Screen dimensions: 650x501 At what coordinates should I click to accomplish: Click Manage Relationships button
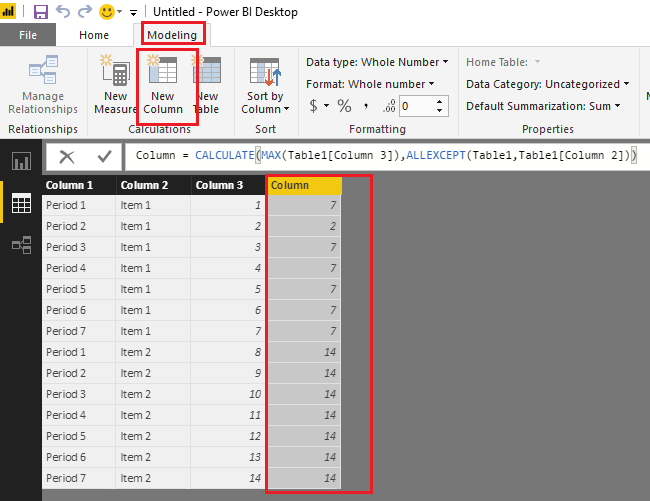pyautogui.click(x=43, y=85)
